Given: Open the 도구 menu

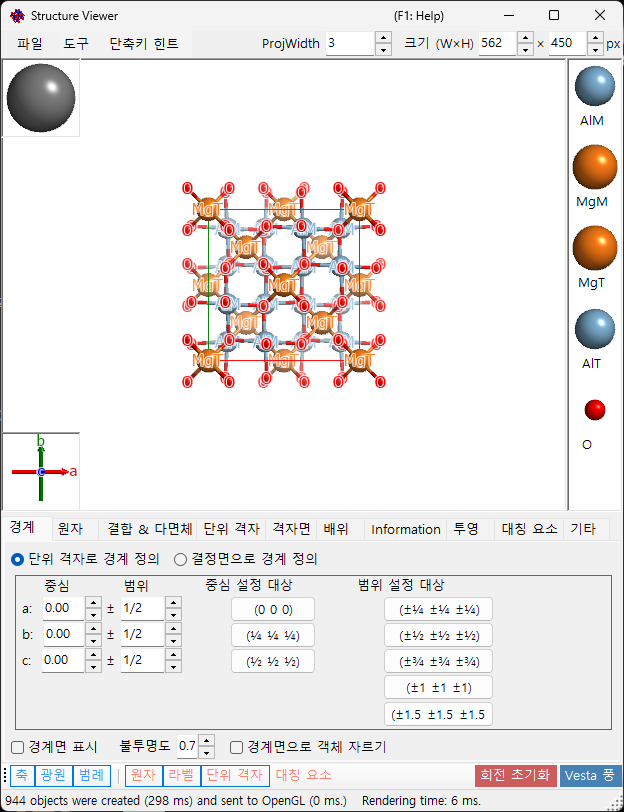Looking at the screenshot, I should 76,44.
